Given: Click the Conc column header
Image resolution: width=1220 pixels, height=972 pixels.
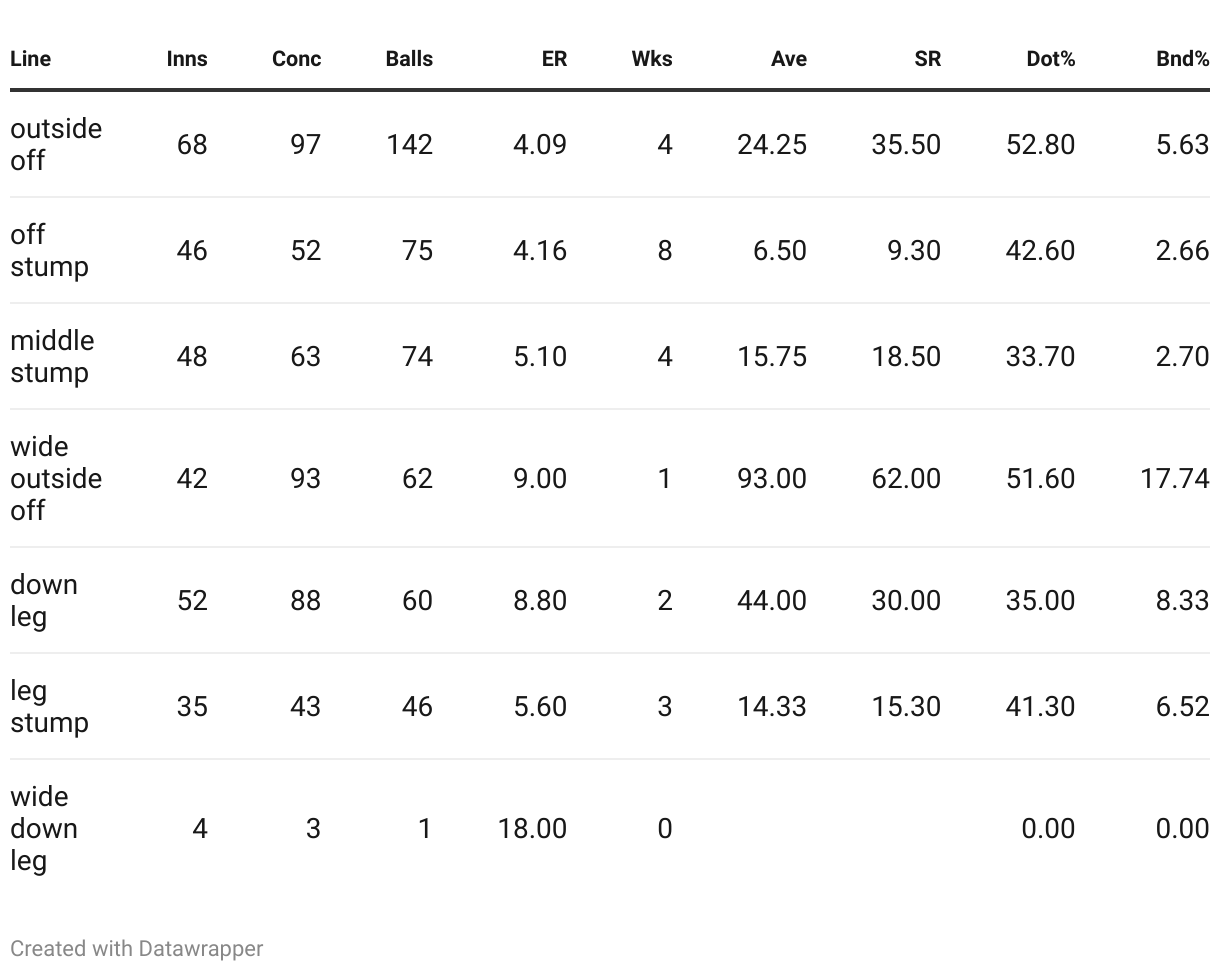Looking at the screenshot, I should pos(297,59).
